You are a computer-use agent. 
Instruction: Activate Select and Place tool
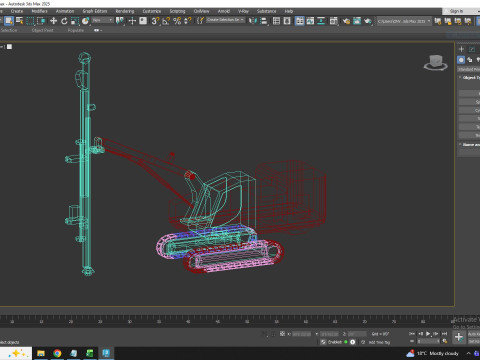(86, 21)
